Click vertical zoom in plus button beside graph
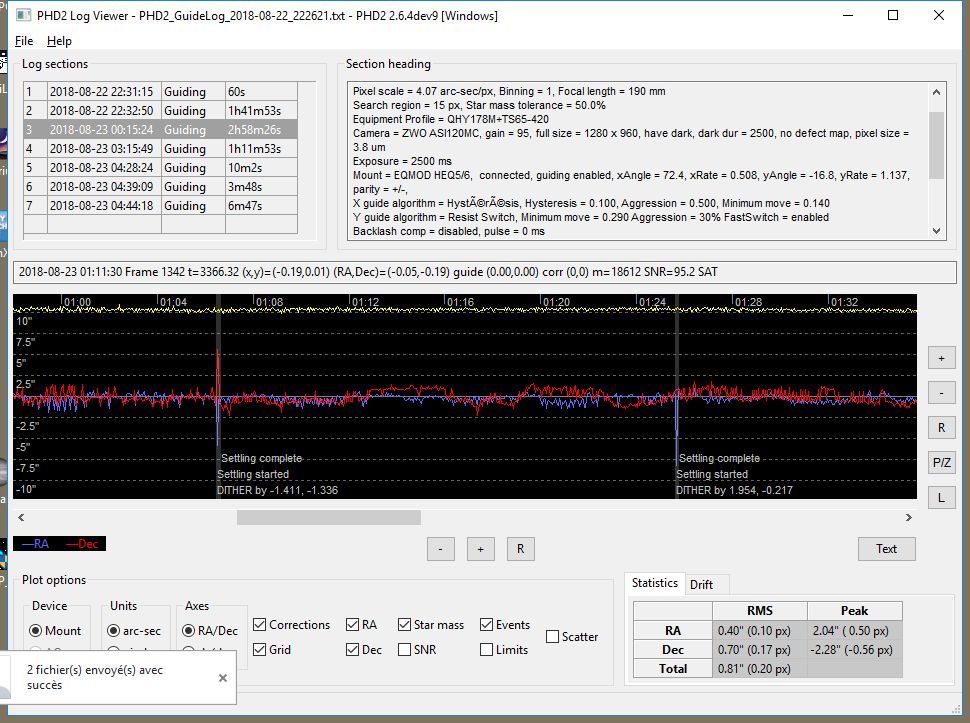This screenshot has width=970, height=723. click(x=942, y=358)
